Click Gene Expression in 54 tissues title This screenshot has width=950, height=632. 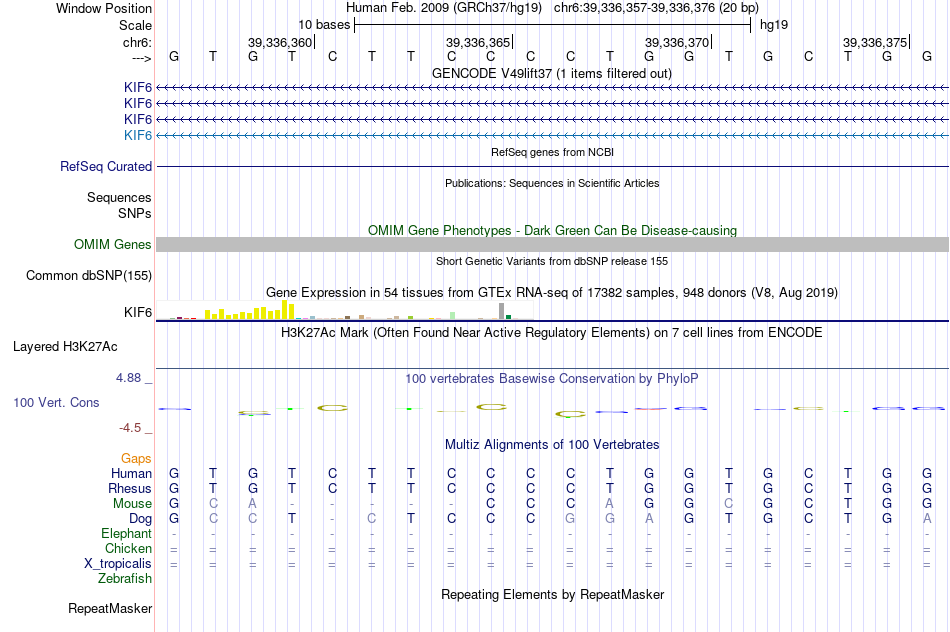click(552, 293)
